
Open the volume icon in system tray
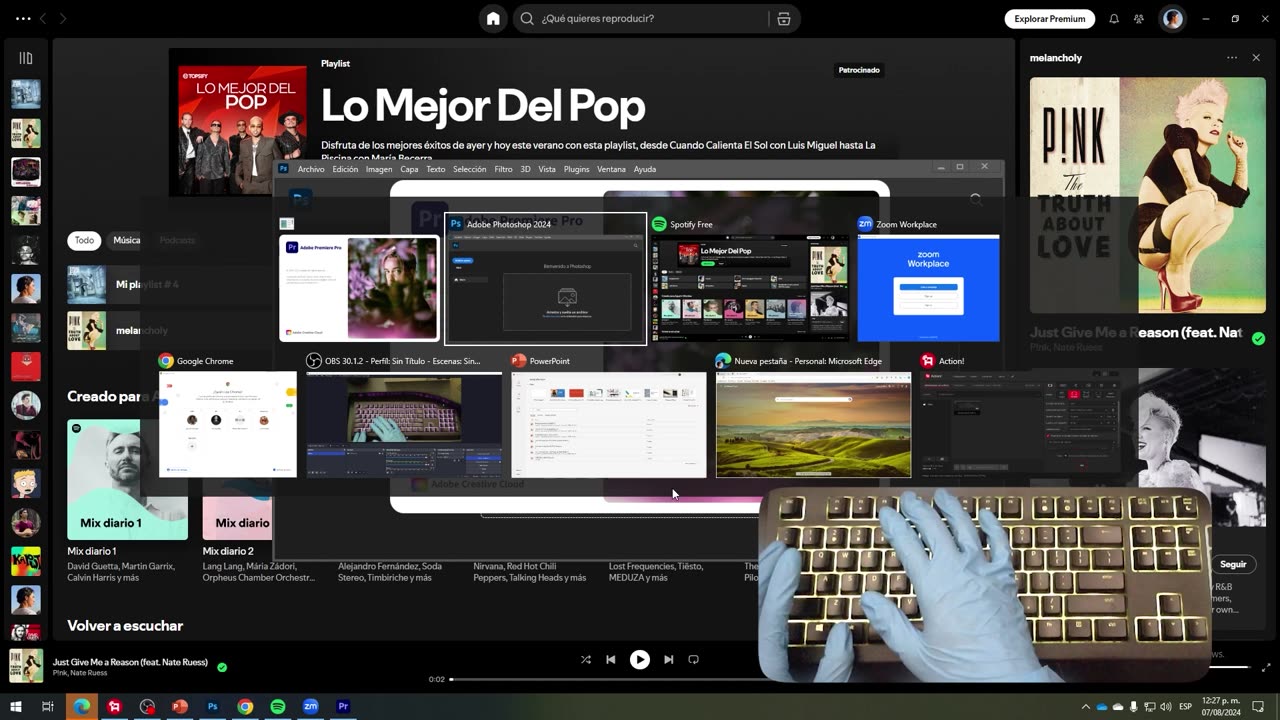(x=1165, y=707)
